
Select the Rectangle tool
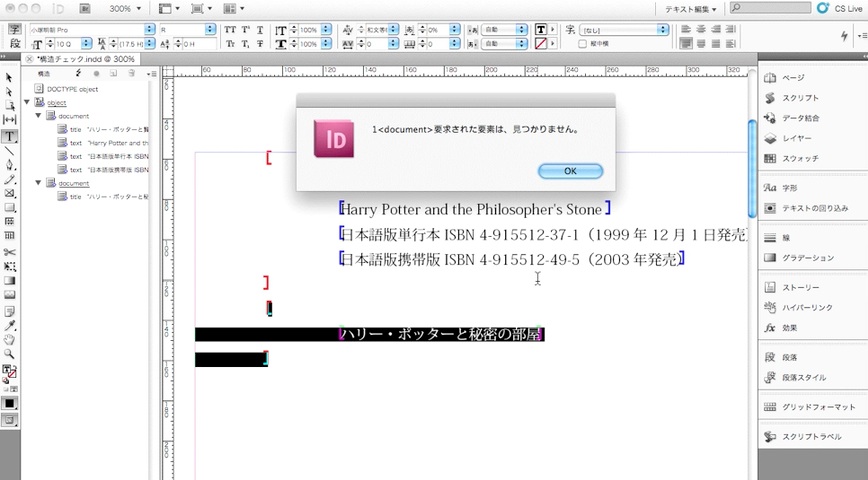[x=9, y=208]
